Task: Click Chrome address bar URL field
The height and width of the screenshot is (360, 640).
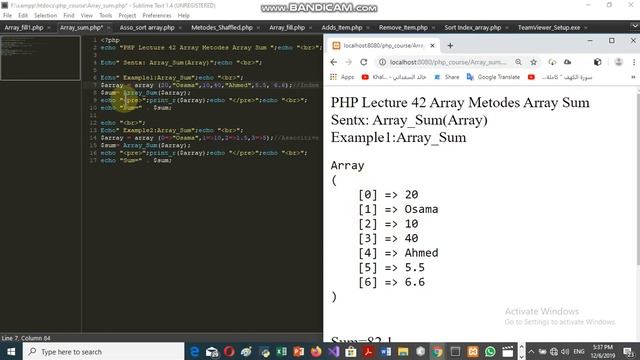Action: [447, 62]
